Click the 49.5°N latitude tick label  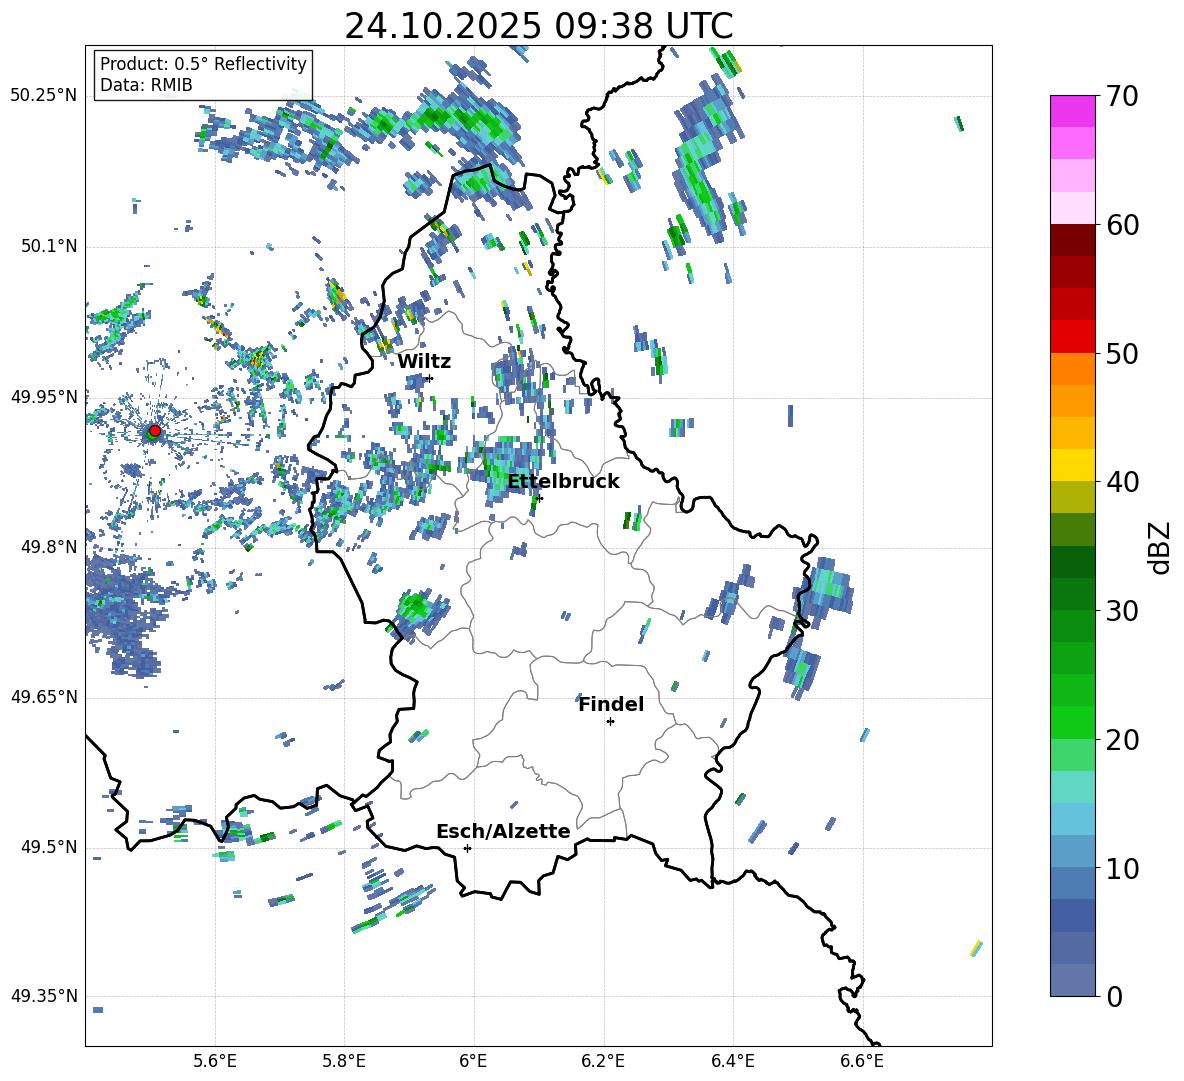tap(49, 847)
